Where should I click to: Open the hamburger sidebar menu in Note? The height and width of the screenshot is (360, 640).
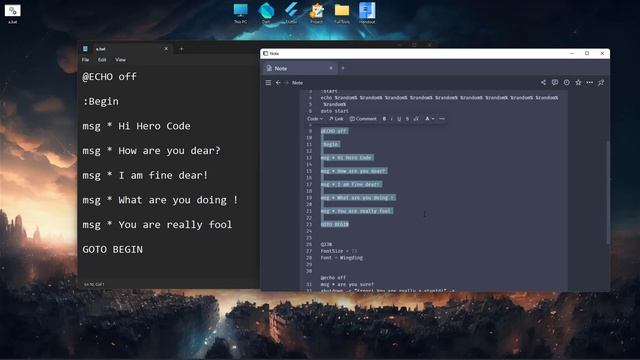(x=268, y=82)
